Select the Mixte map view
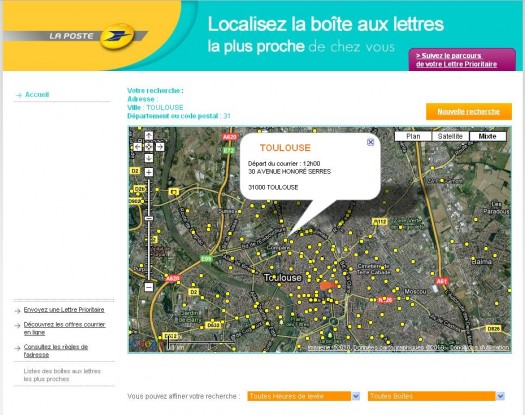This screenshot has height=415, width=525. (x=488, y=136)
